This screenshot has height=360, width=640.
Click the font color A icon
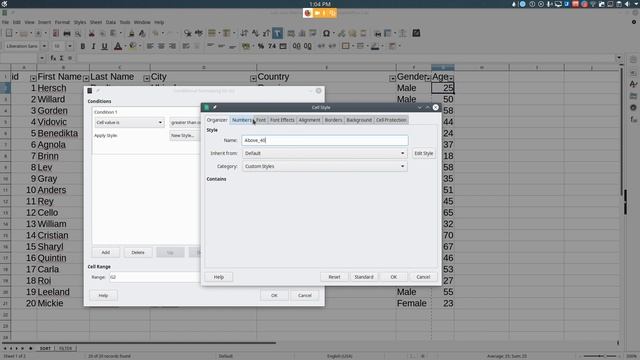pos(118,46)
